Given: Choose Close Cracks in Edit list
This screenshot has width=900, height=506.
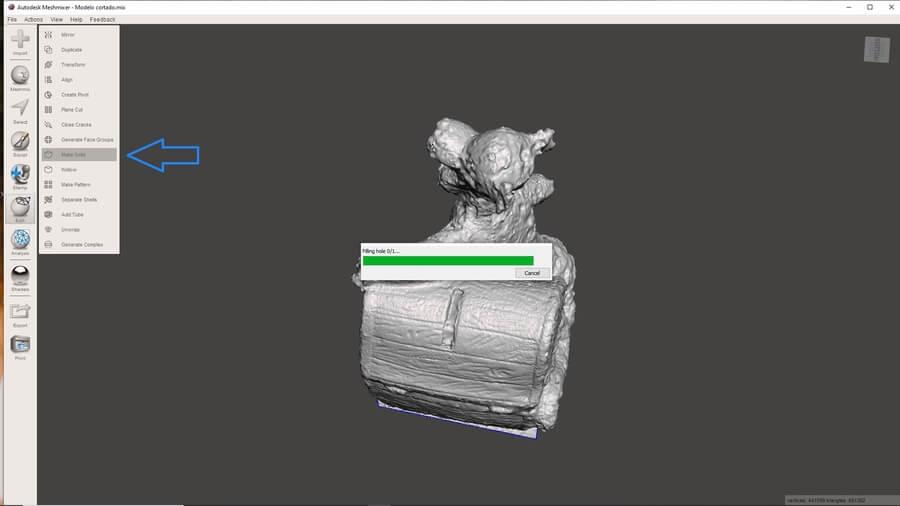Looking at the screenshot, I should pos(79,124).
